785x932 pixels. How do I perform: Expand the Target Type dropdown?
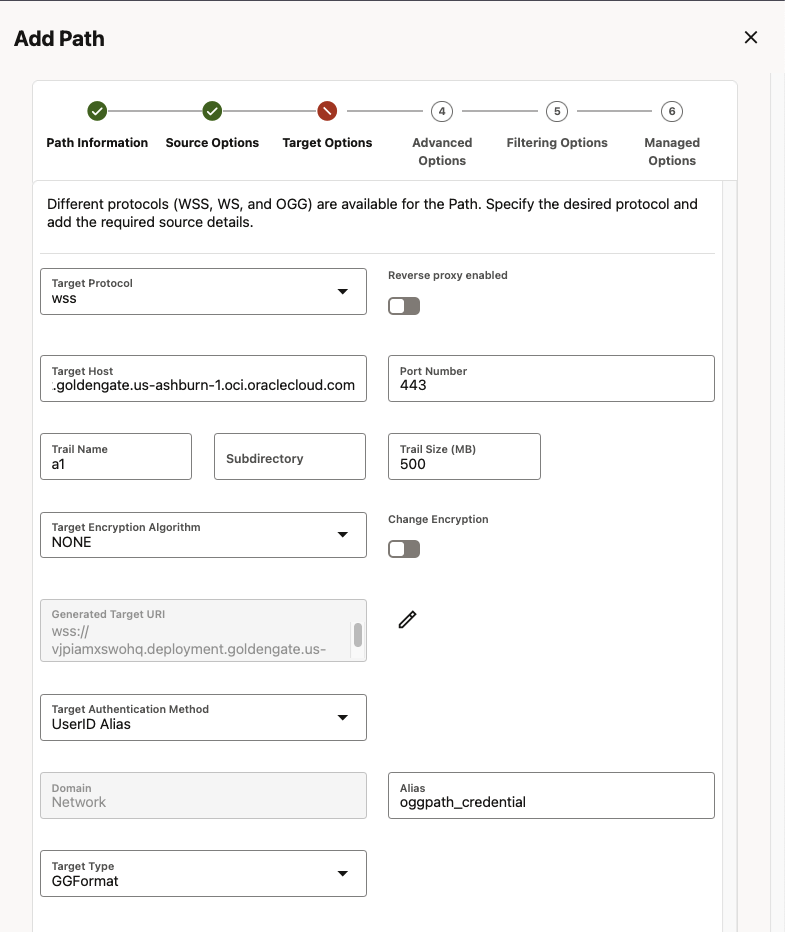point(203,873)
